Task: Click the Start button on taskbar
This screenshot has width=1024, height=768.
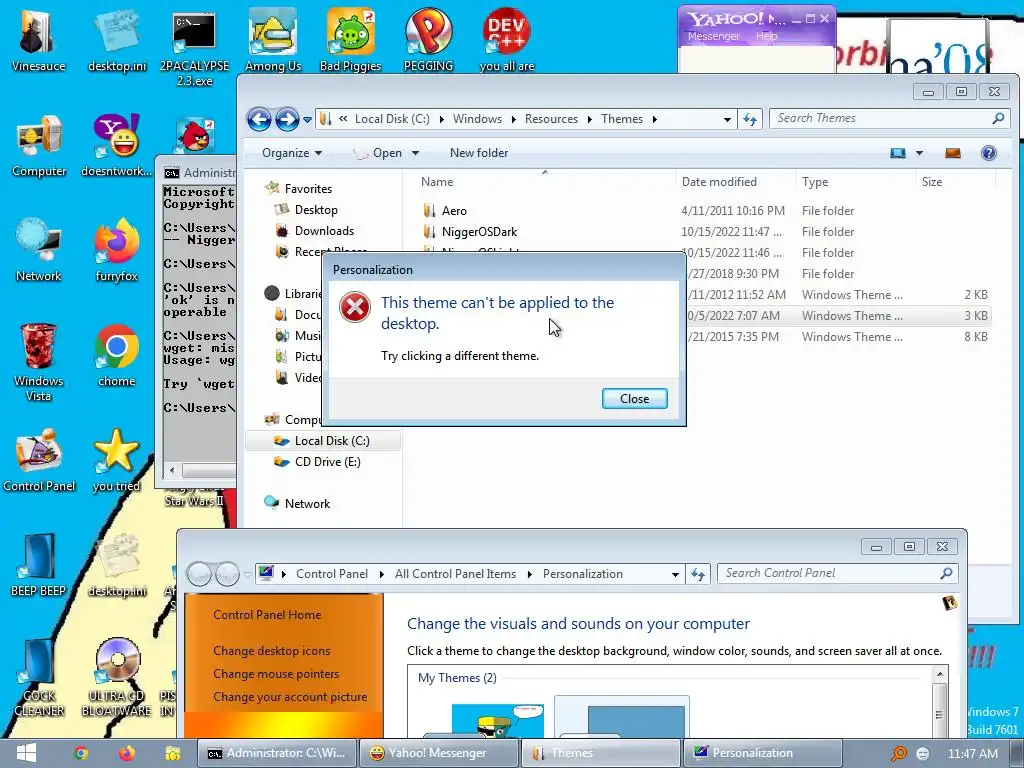Action: [26, 753]
